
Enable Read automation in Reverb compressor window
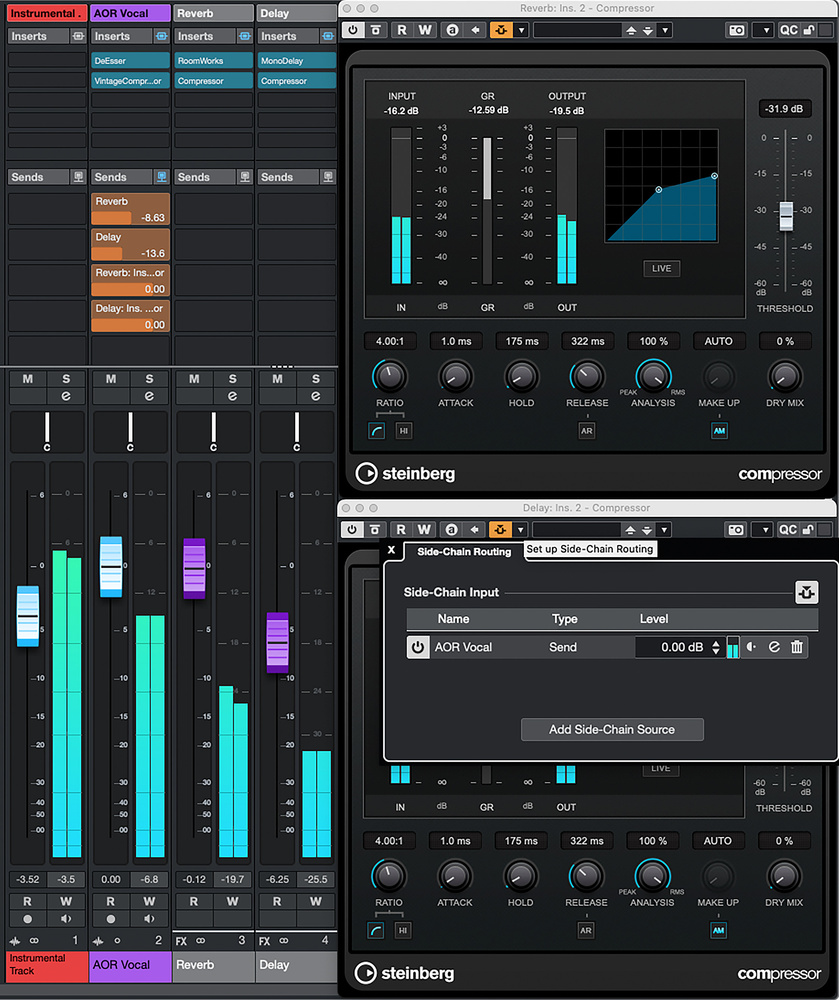pyautogui.click(x=402, y=30)
